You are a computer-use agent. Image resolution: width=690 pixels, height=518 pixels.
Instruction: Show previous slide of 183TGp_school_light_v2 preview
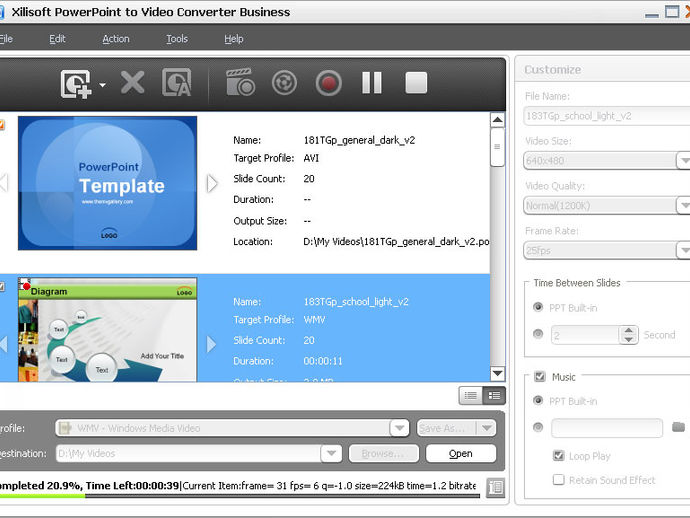4,344
